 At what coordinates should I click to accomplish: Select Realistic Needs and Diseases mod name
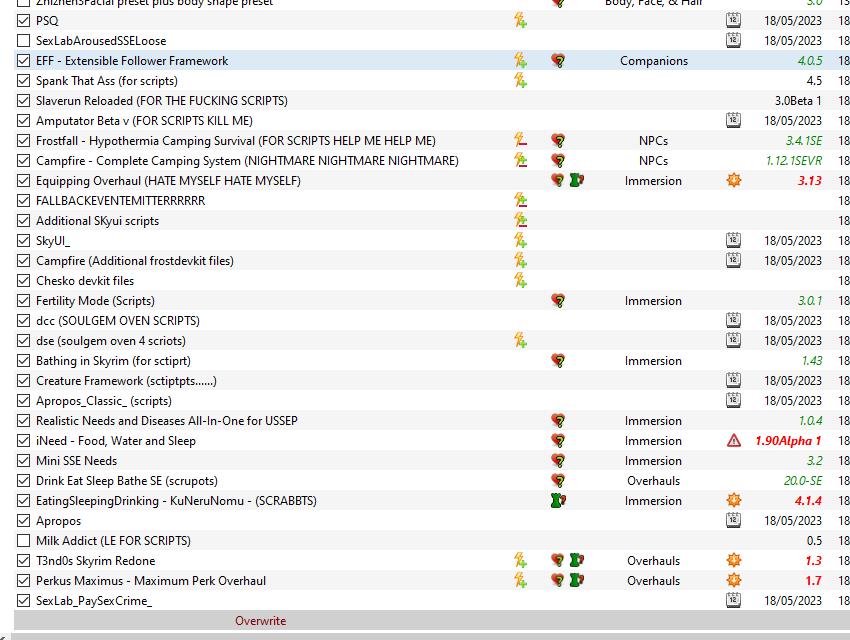167,421
